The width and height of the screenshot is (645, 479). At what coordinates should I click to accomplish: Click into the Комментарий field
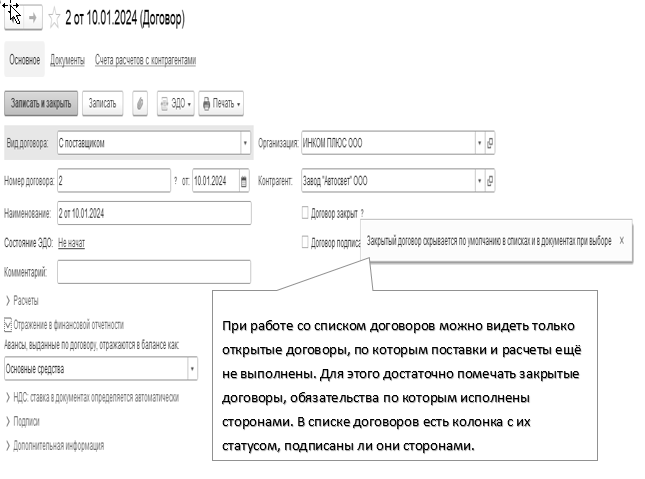pyautogui.click(x=154, y=272)
